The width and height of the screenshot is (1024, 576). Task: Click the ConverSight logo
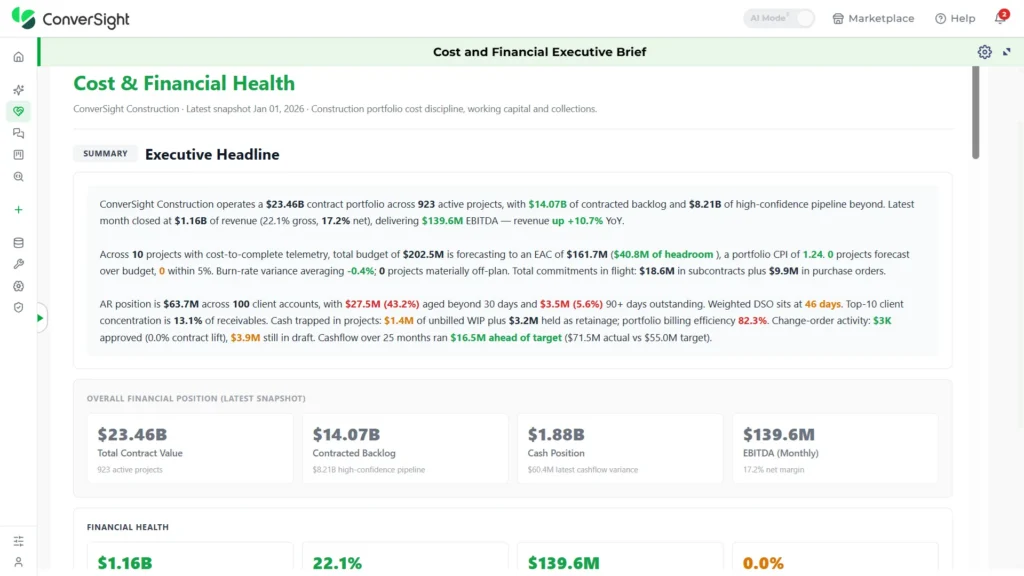tap(71, 19)
